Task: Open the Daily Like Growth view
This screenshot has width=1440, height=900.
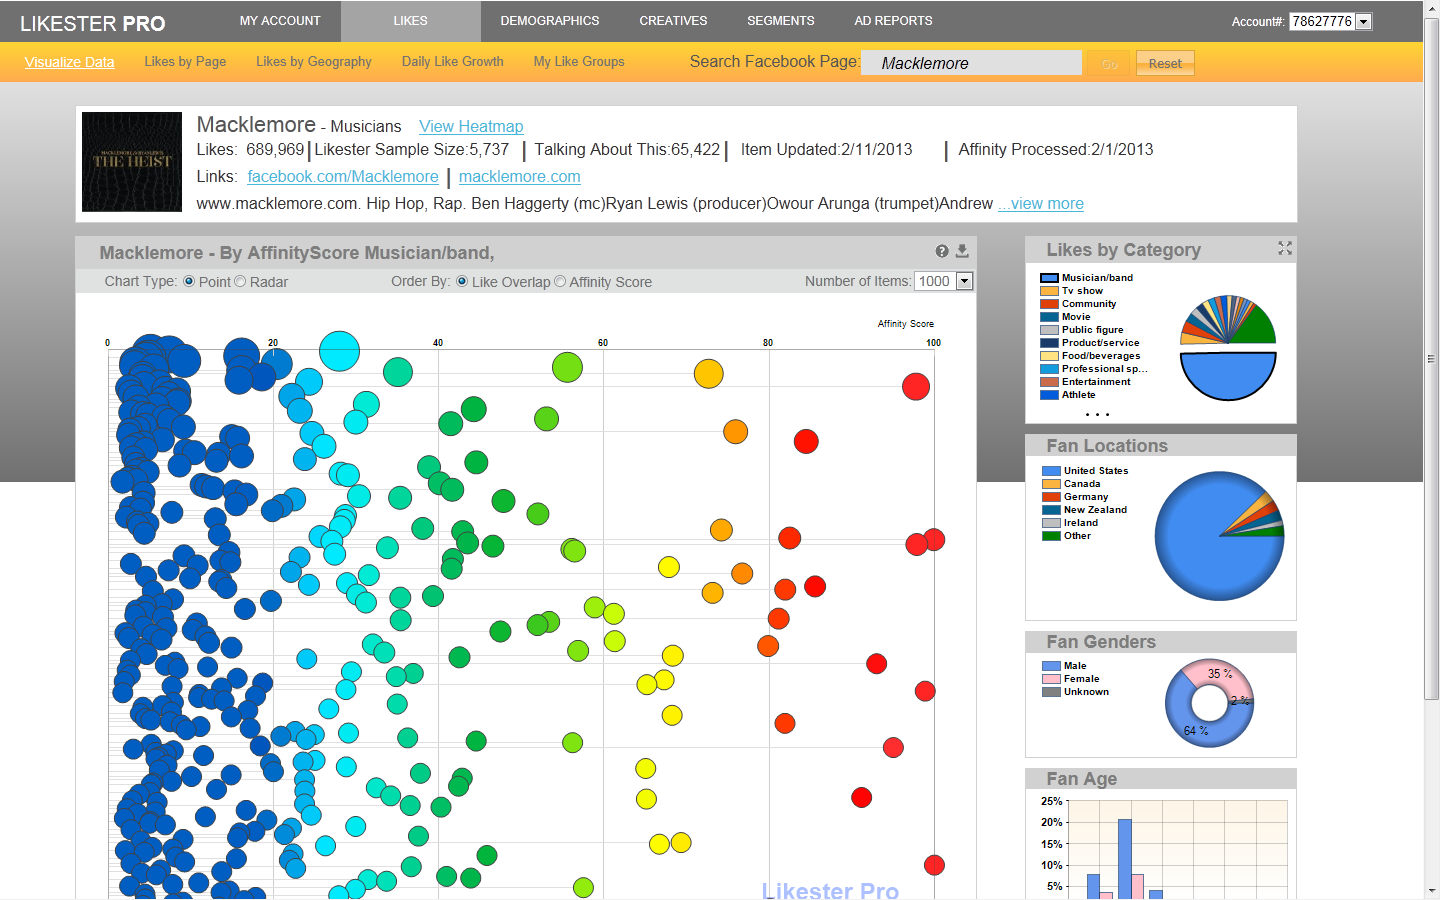Action: [453, 62]
